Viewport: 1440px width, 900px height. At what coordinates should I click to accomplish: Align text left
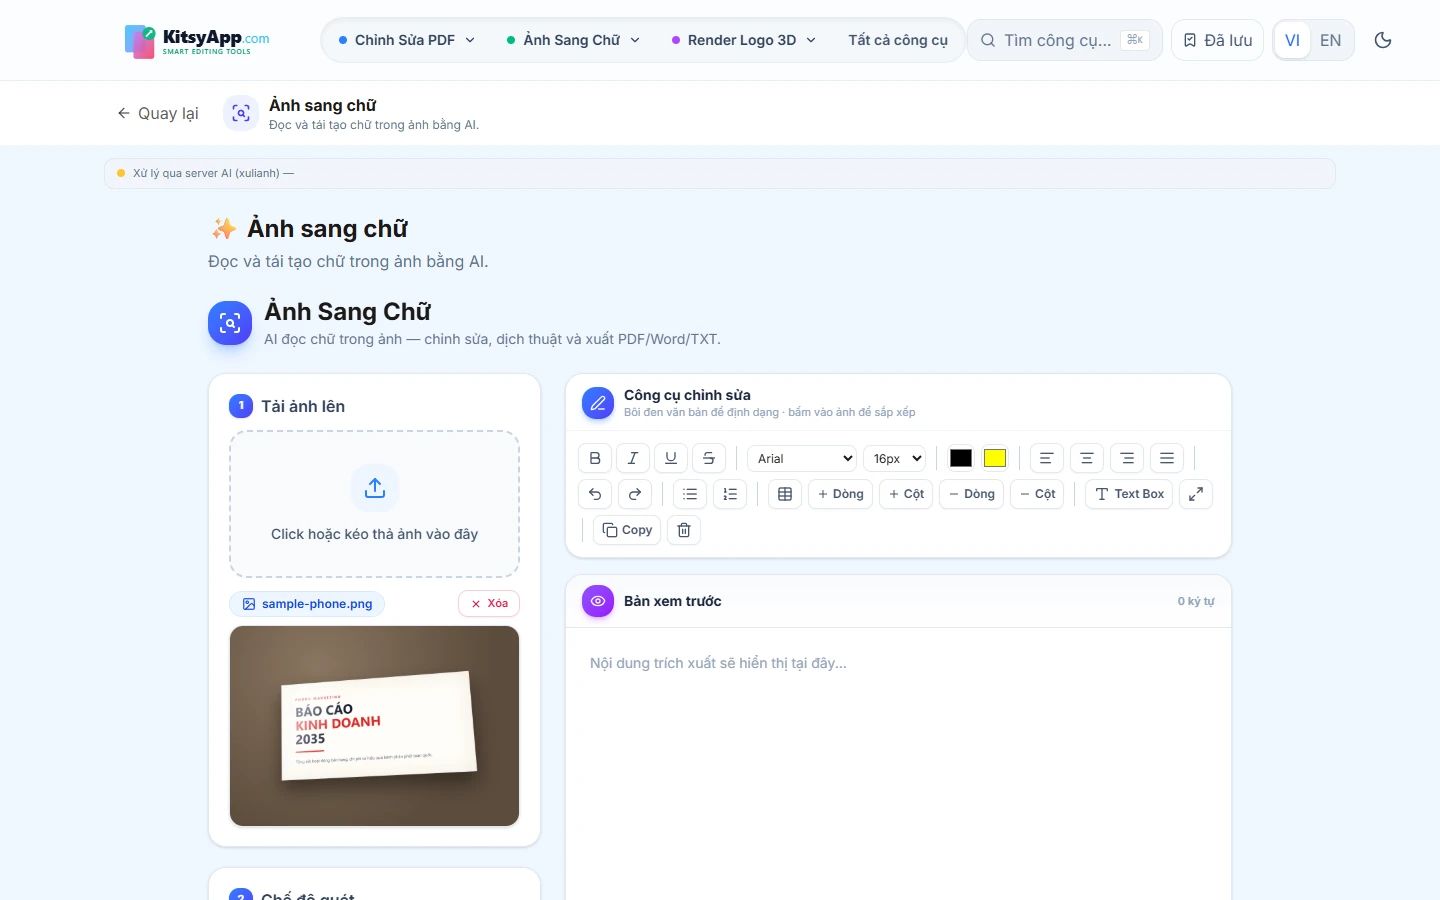click(x=1047, y=458)
